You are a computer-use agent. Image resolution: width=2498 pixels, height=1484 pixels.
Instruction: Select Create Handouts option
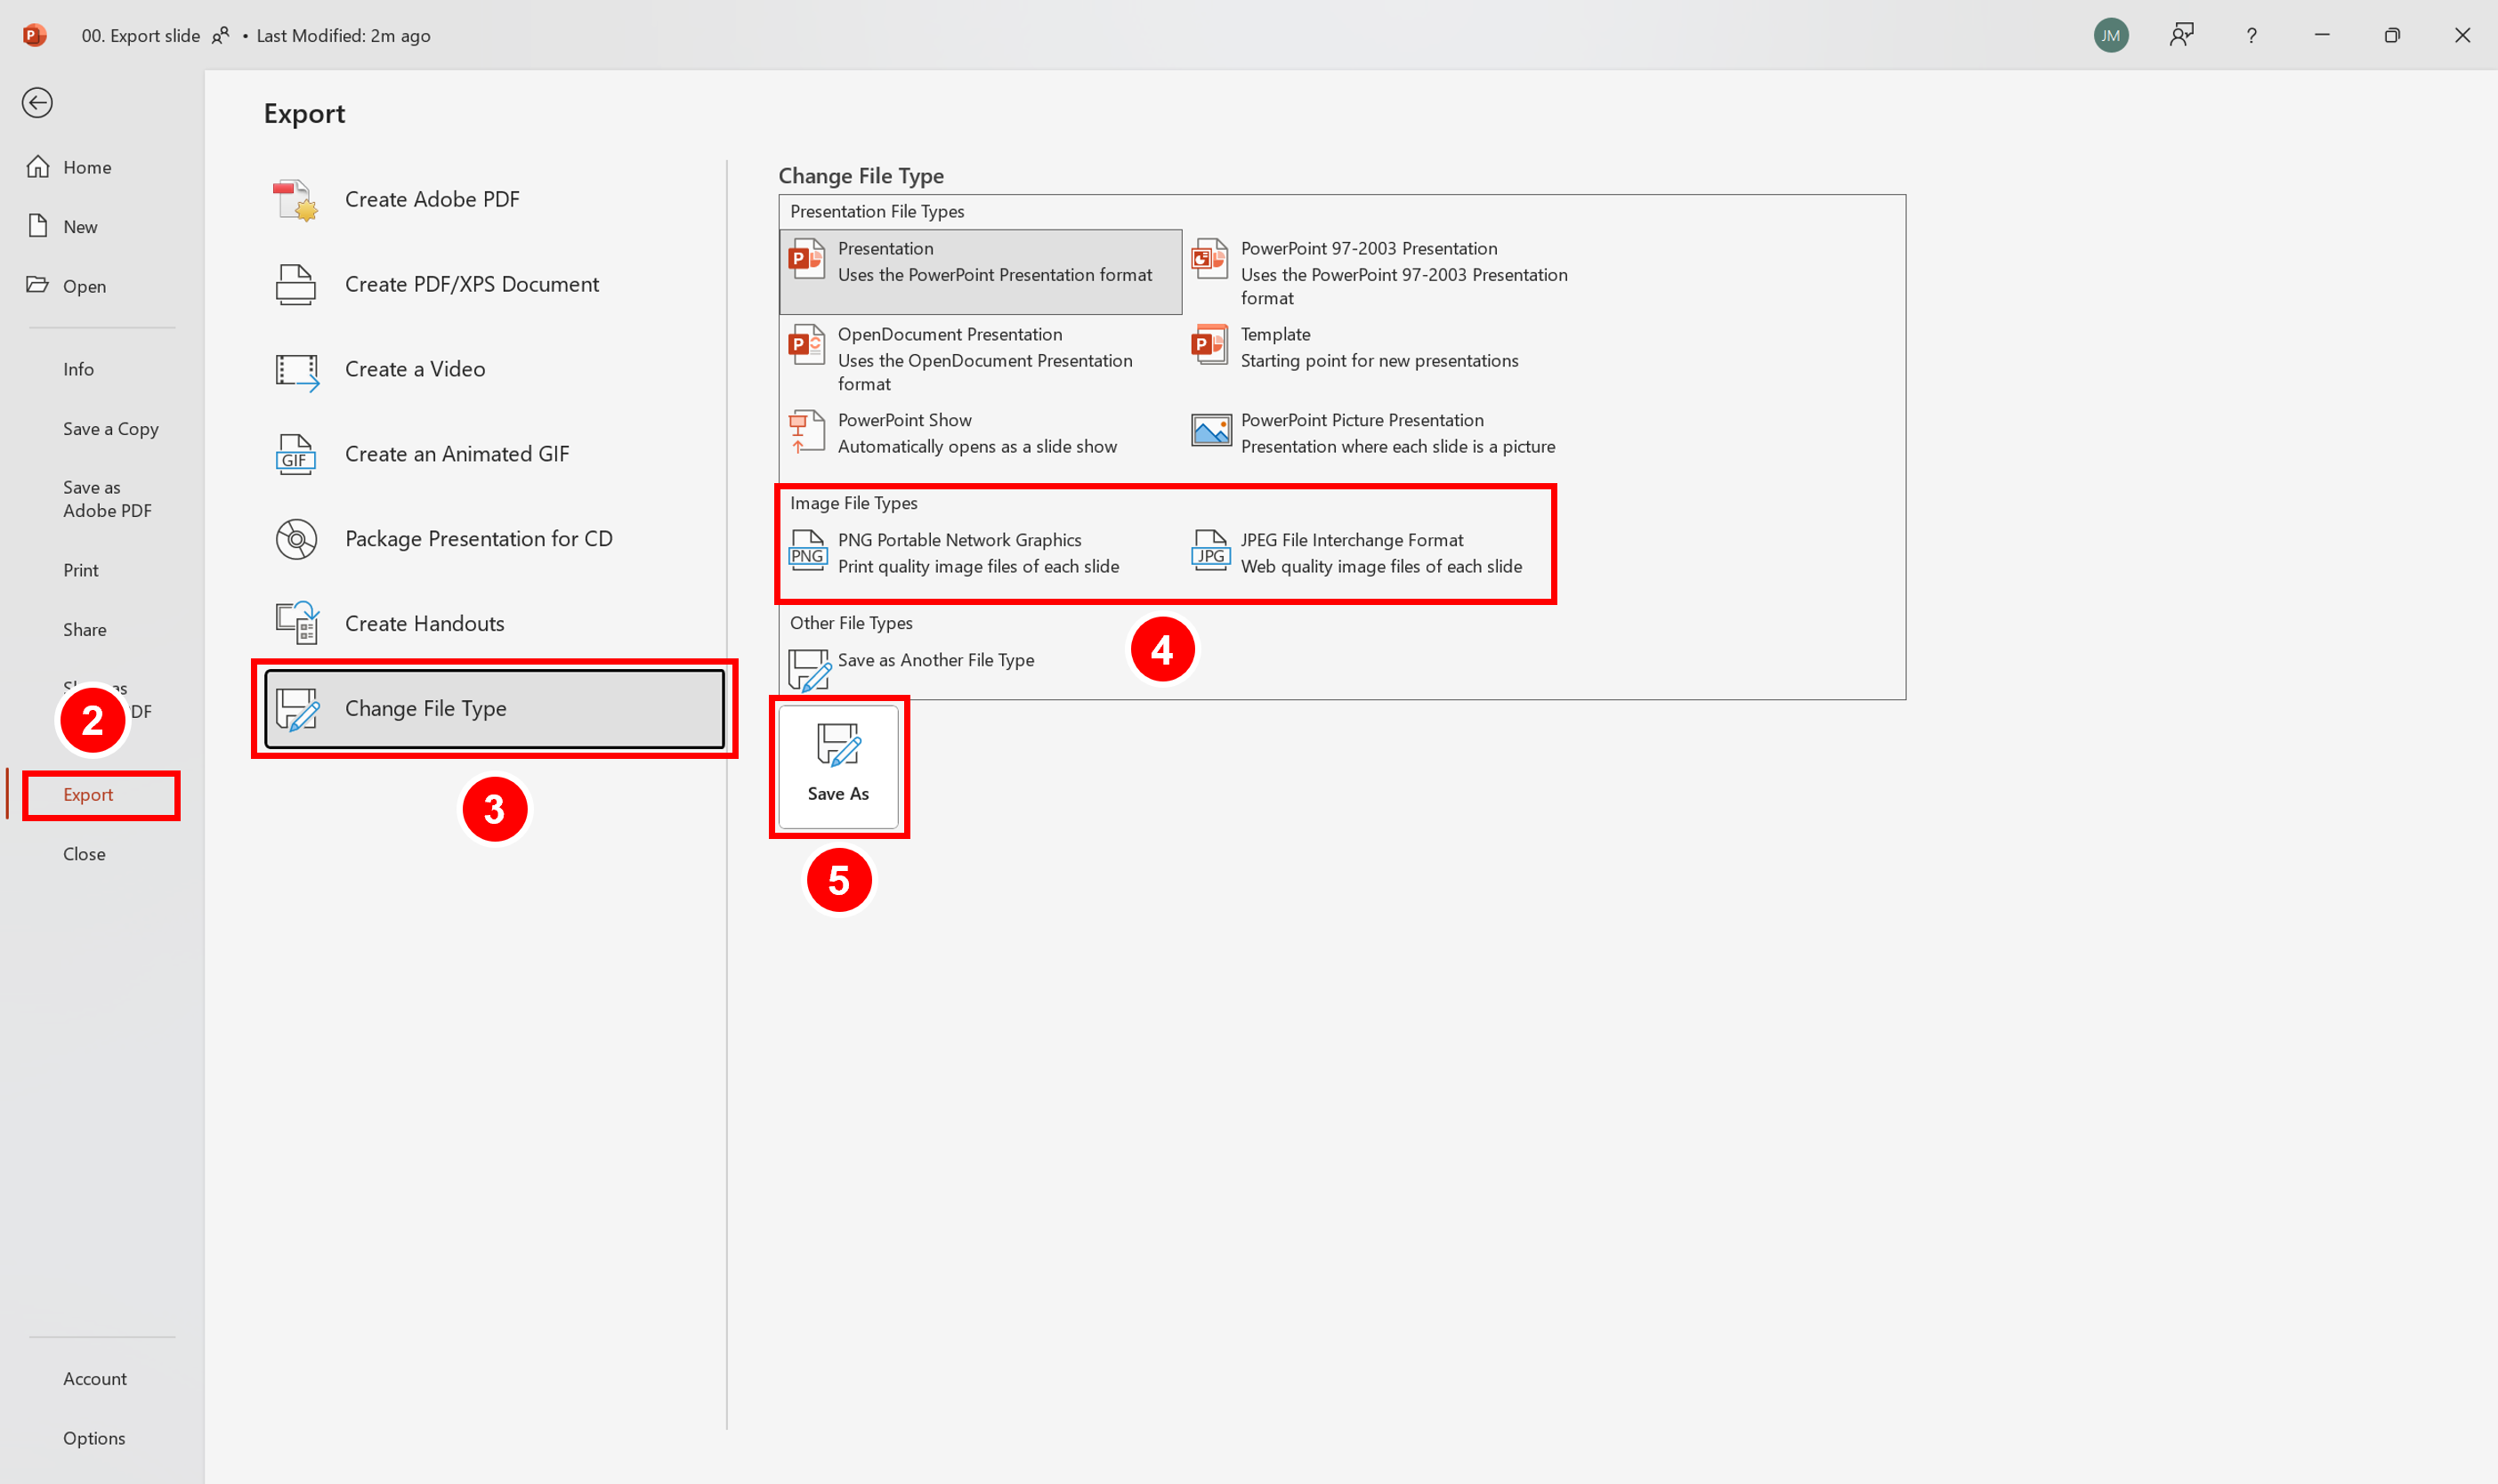[x=424, y=624]
